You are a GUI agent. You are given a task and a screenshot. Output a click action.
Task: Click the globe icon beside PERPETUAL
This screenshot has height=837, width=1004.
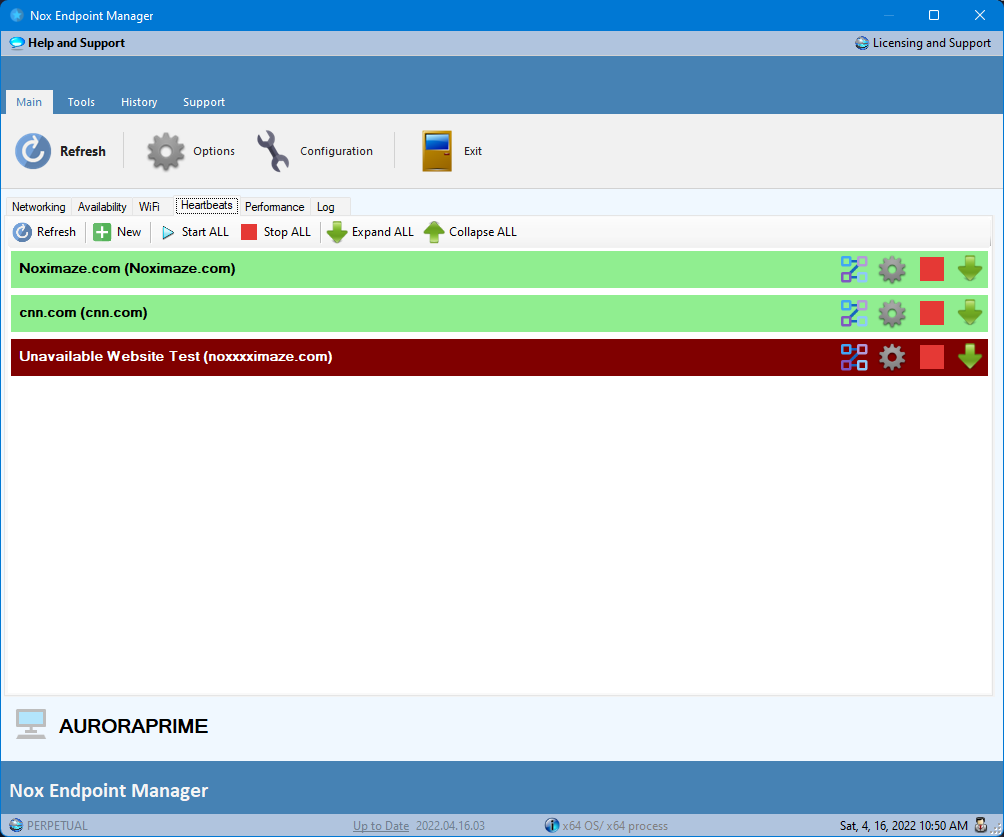pyautogui.click(x=17, y=825)
